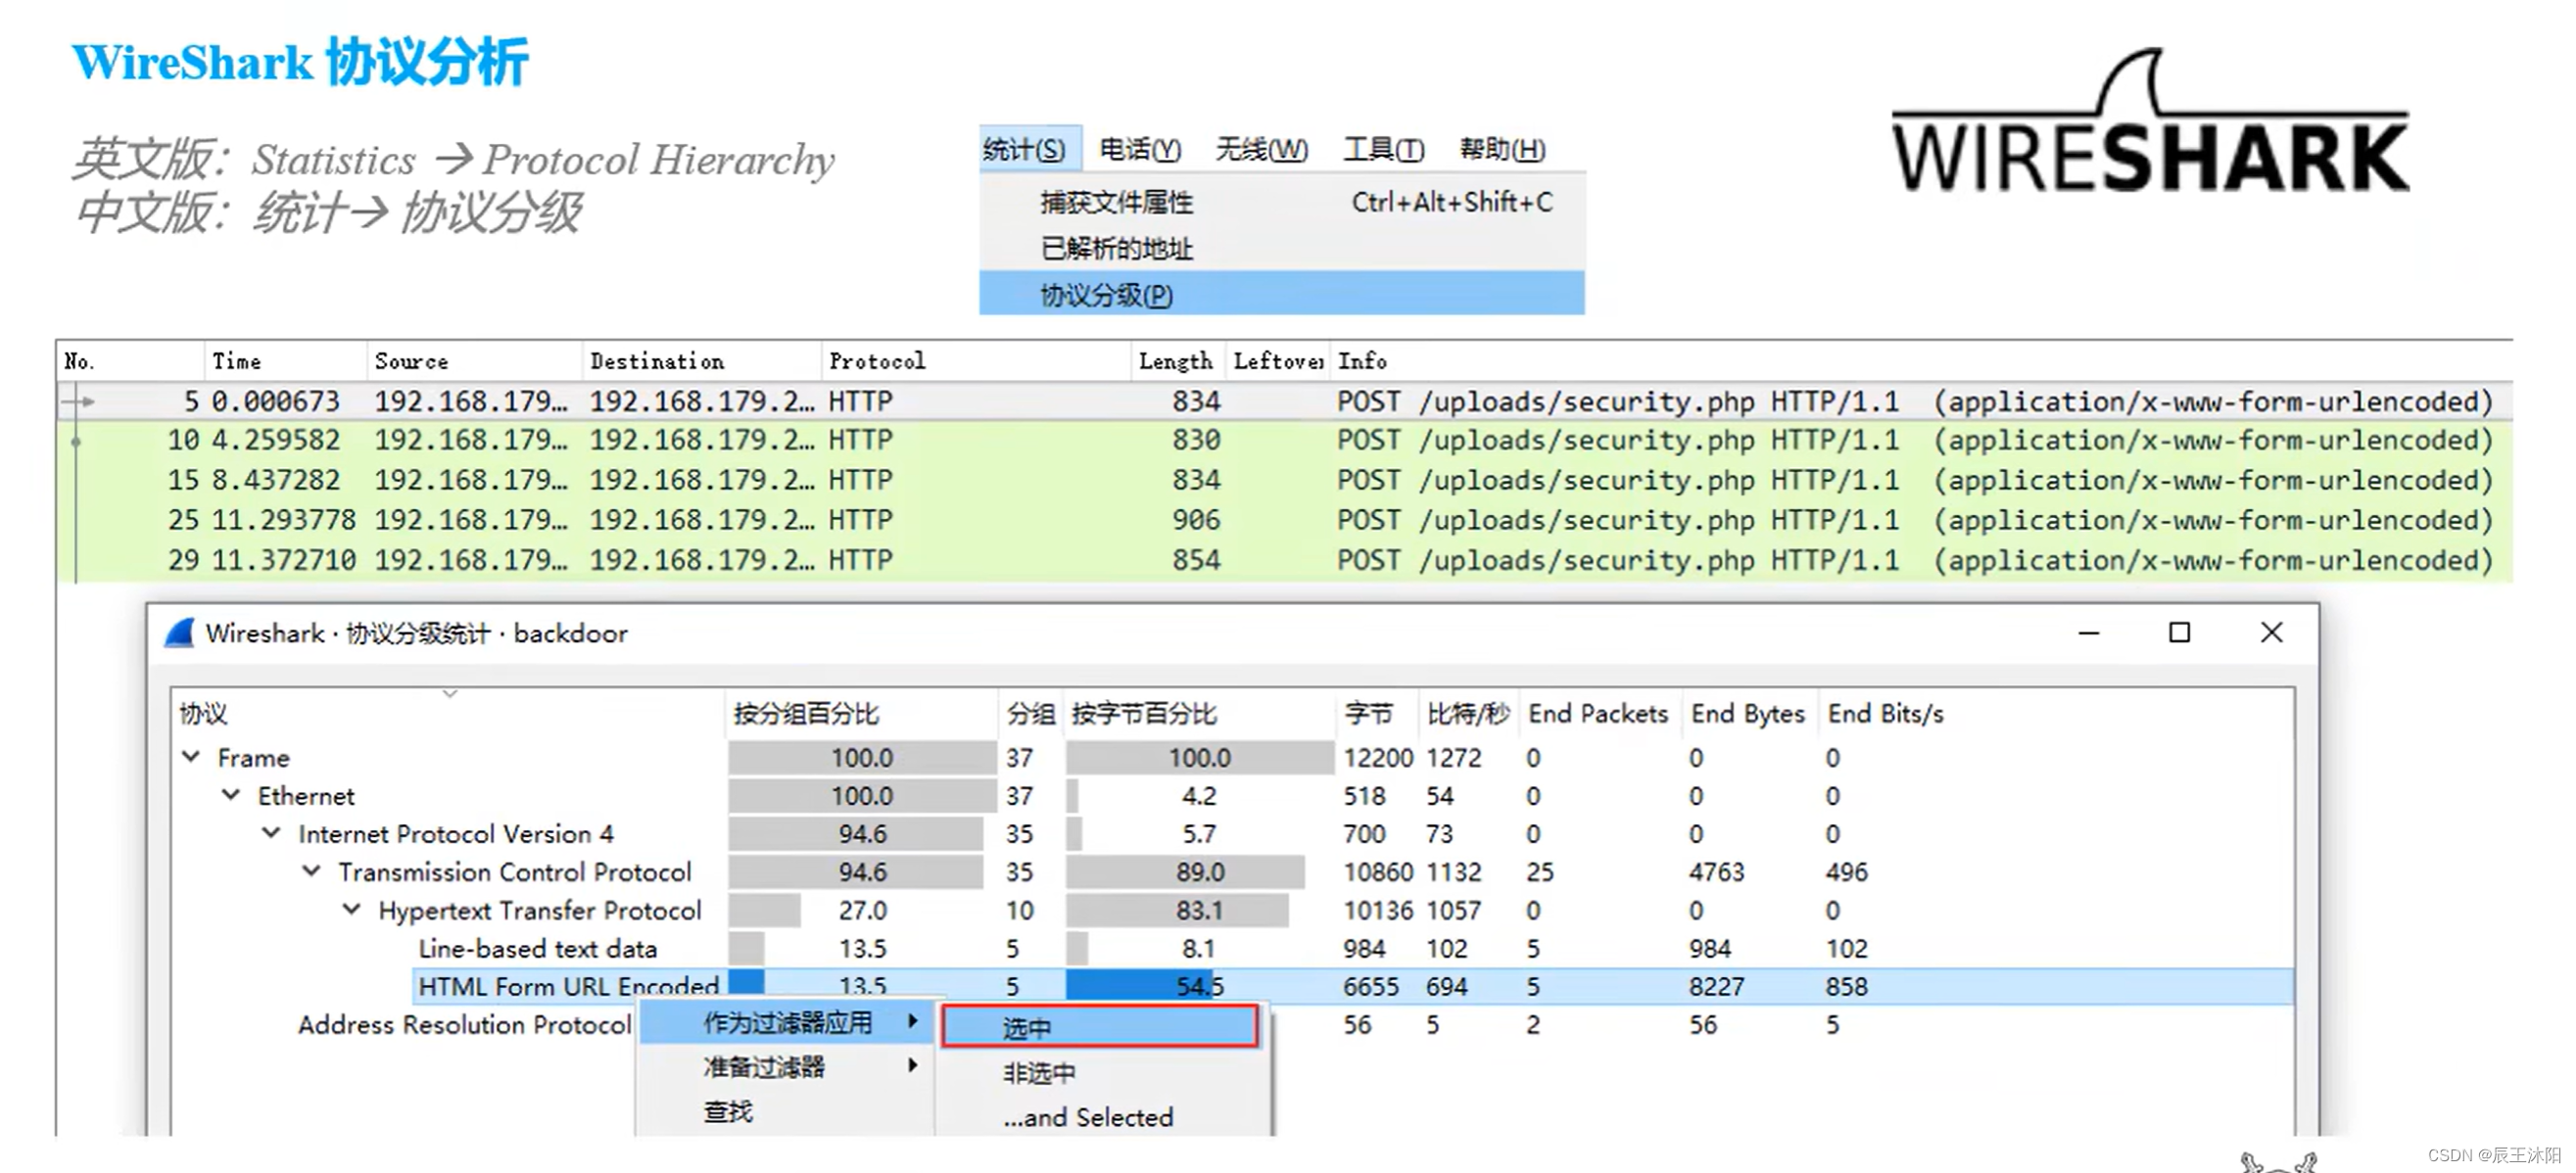Collapse Transmission Control Protocol node

pos(312,871)
